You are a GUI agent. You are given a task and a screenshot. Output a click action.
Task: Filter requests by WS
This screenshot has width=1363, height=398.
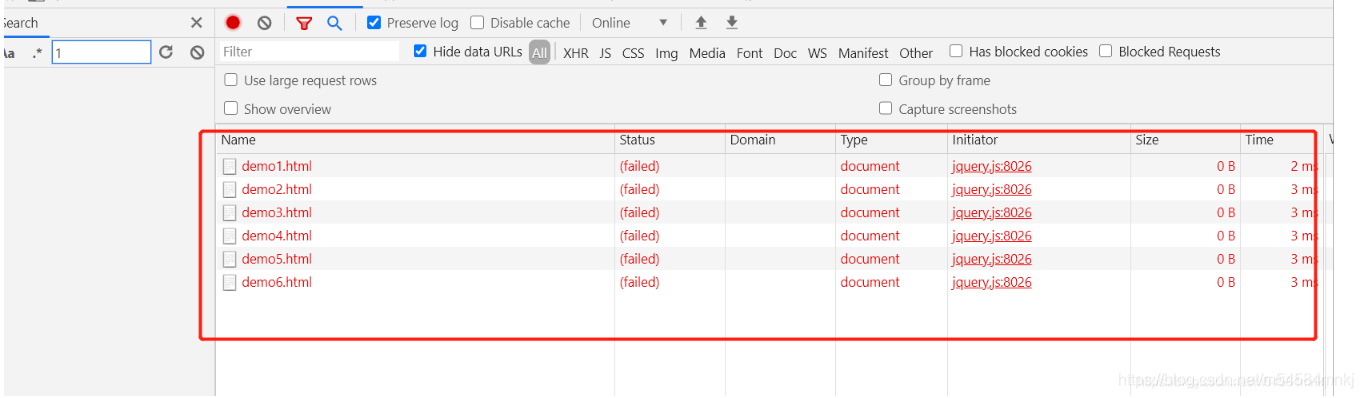[x=818, y=53]
